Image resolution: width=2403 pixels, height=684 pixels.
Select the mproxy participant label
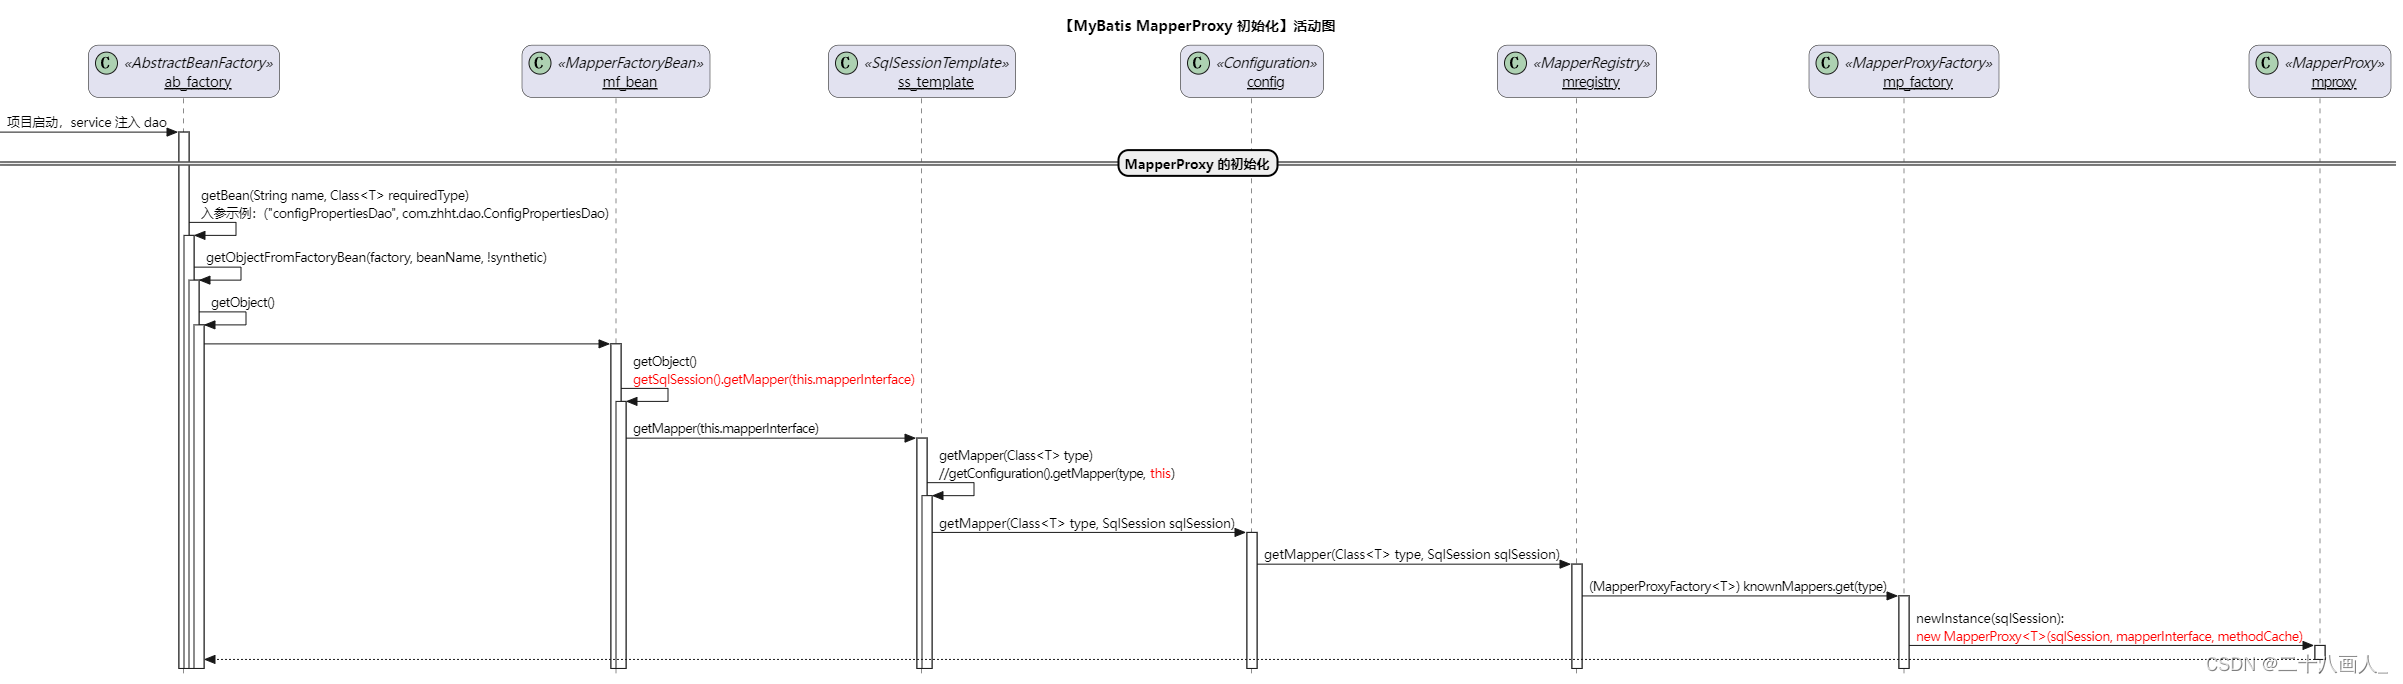[2334, 82]
